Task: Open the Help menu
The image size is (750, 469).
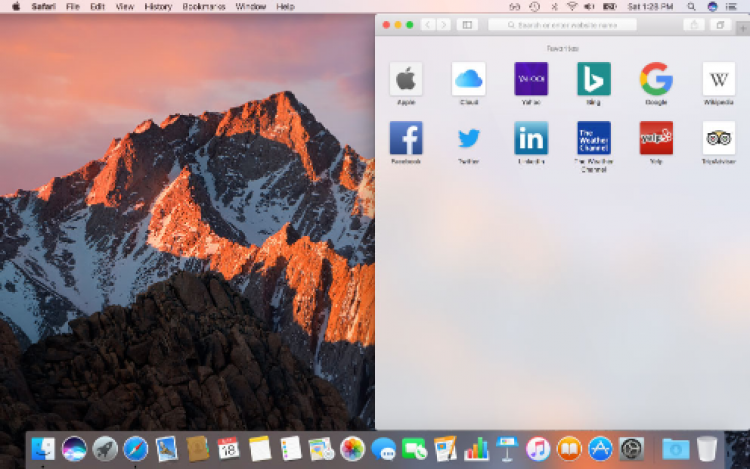Action: (285, 7)
